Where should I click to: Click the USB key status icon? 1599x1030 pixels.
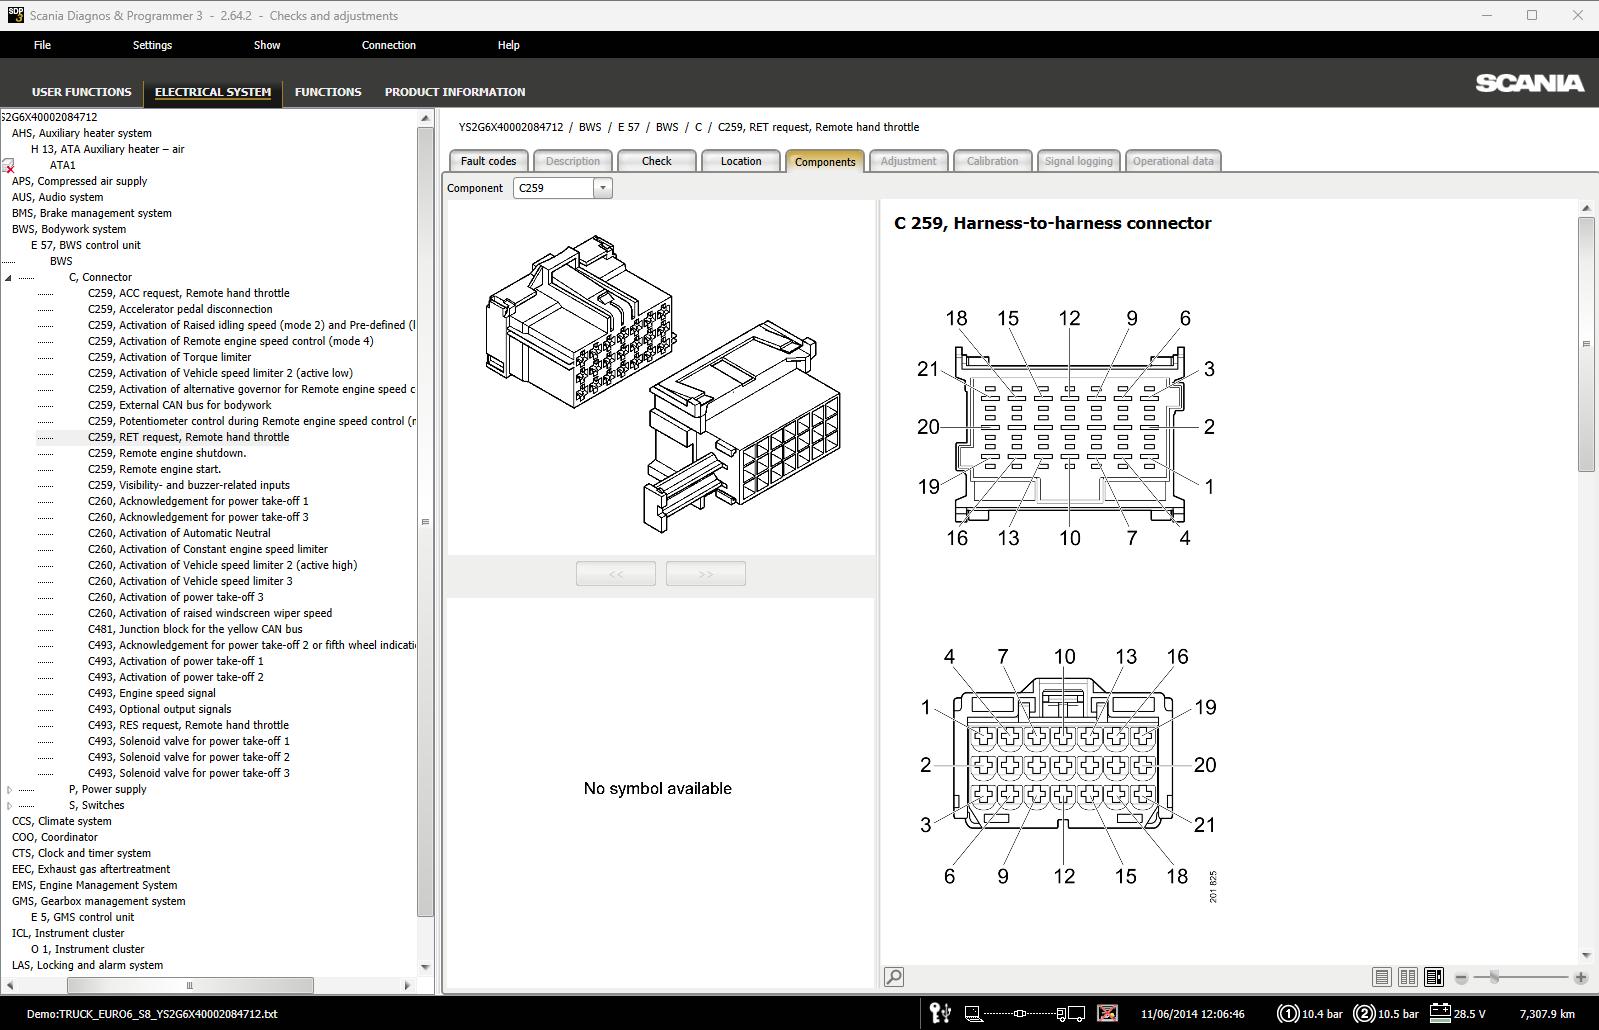coord(940,1013)
